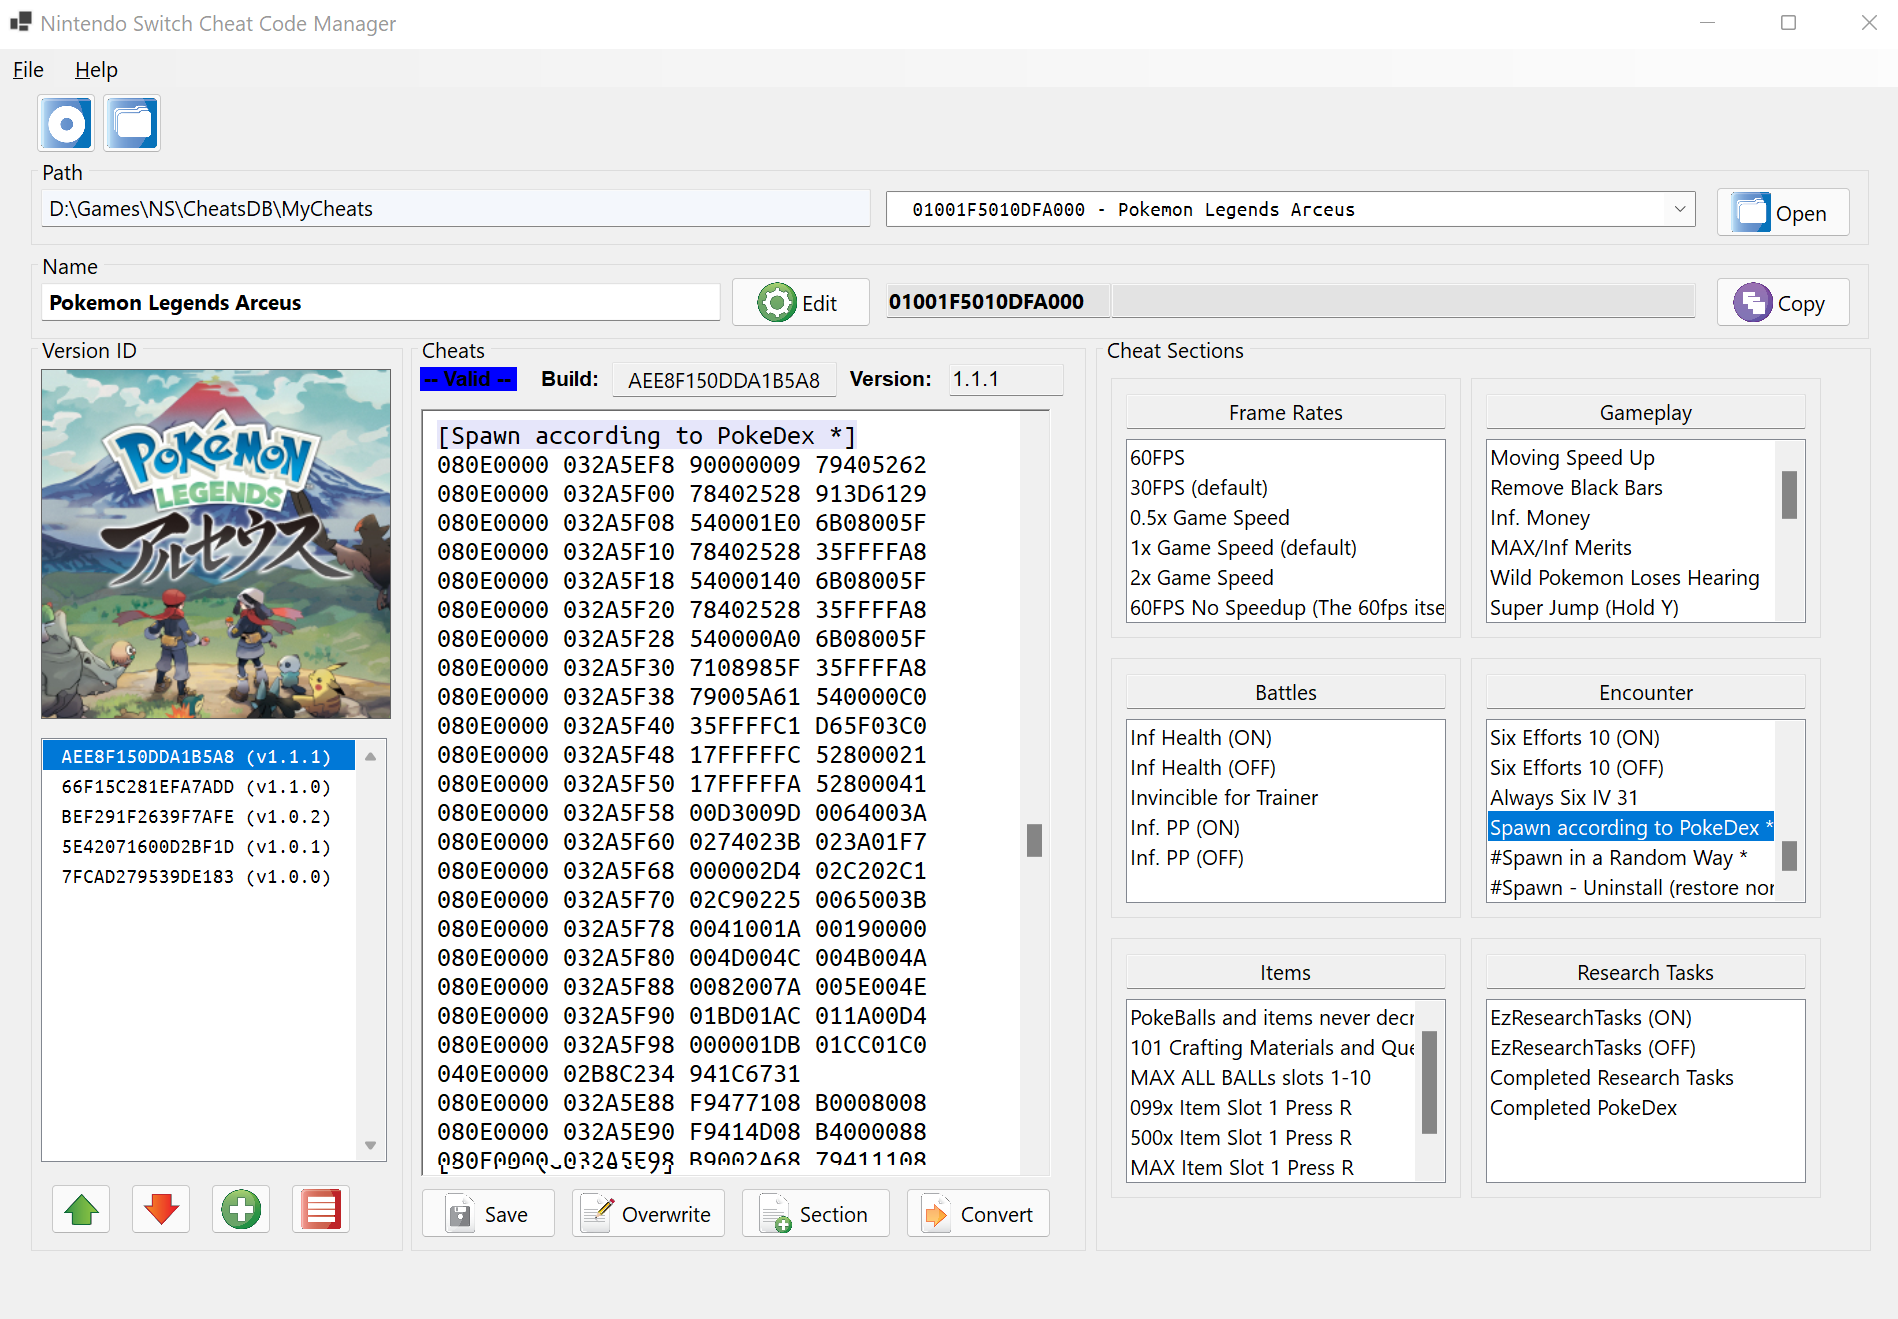Click the cheat code editor scrollbar thumb

[1034, 840]
